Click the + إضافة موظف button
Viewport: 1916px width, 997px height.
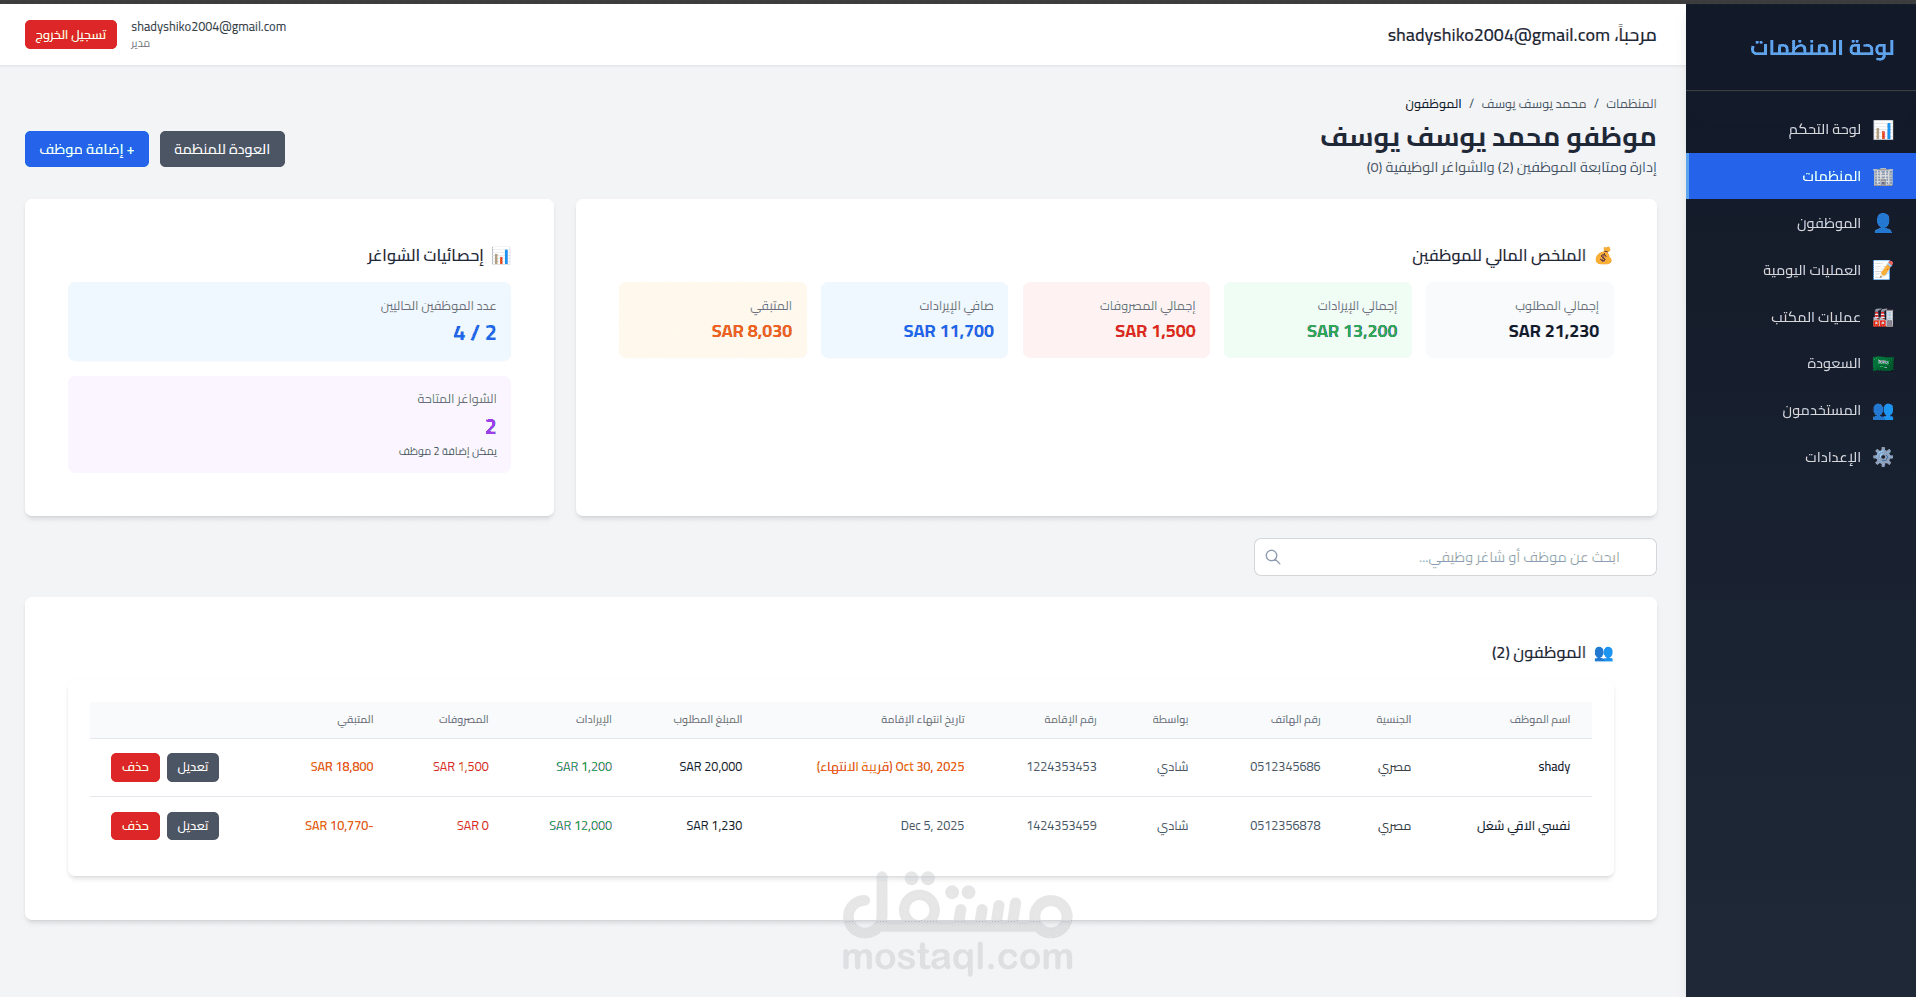click(x=87, y=149)
